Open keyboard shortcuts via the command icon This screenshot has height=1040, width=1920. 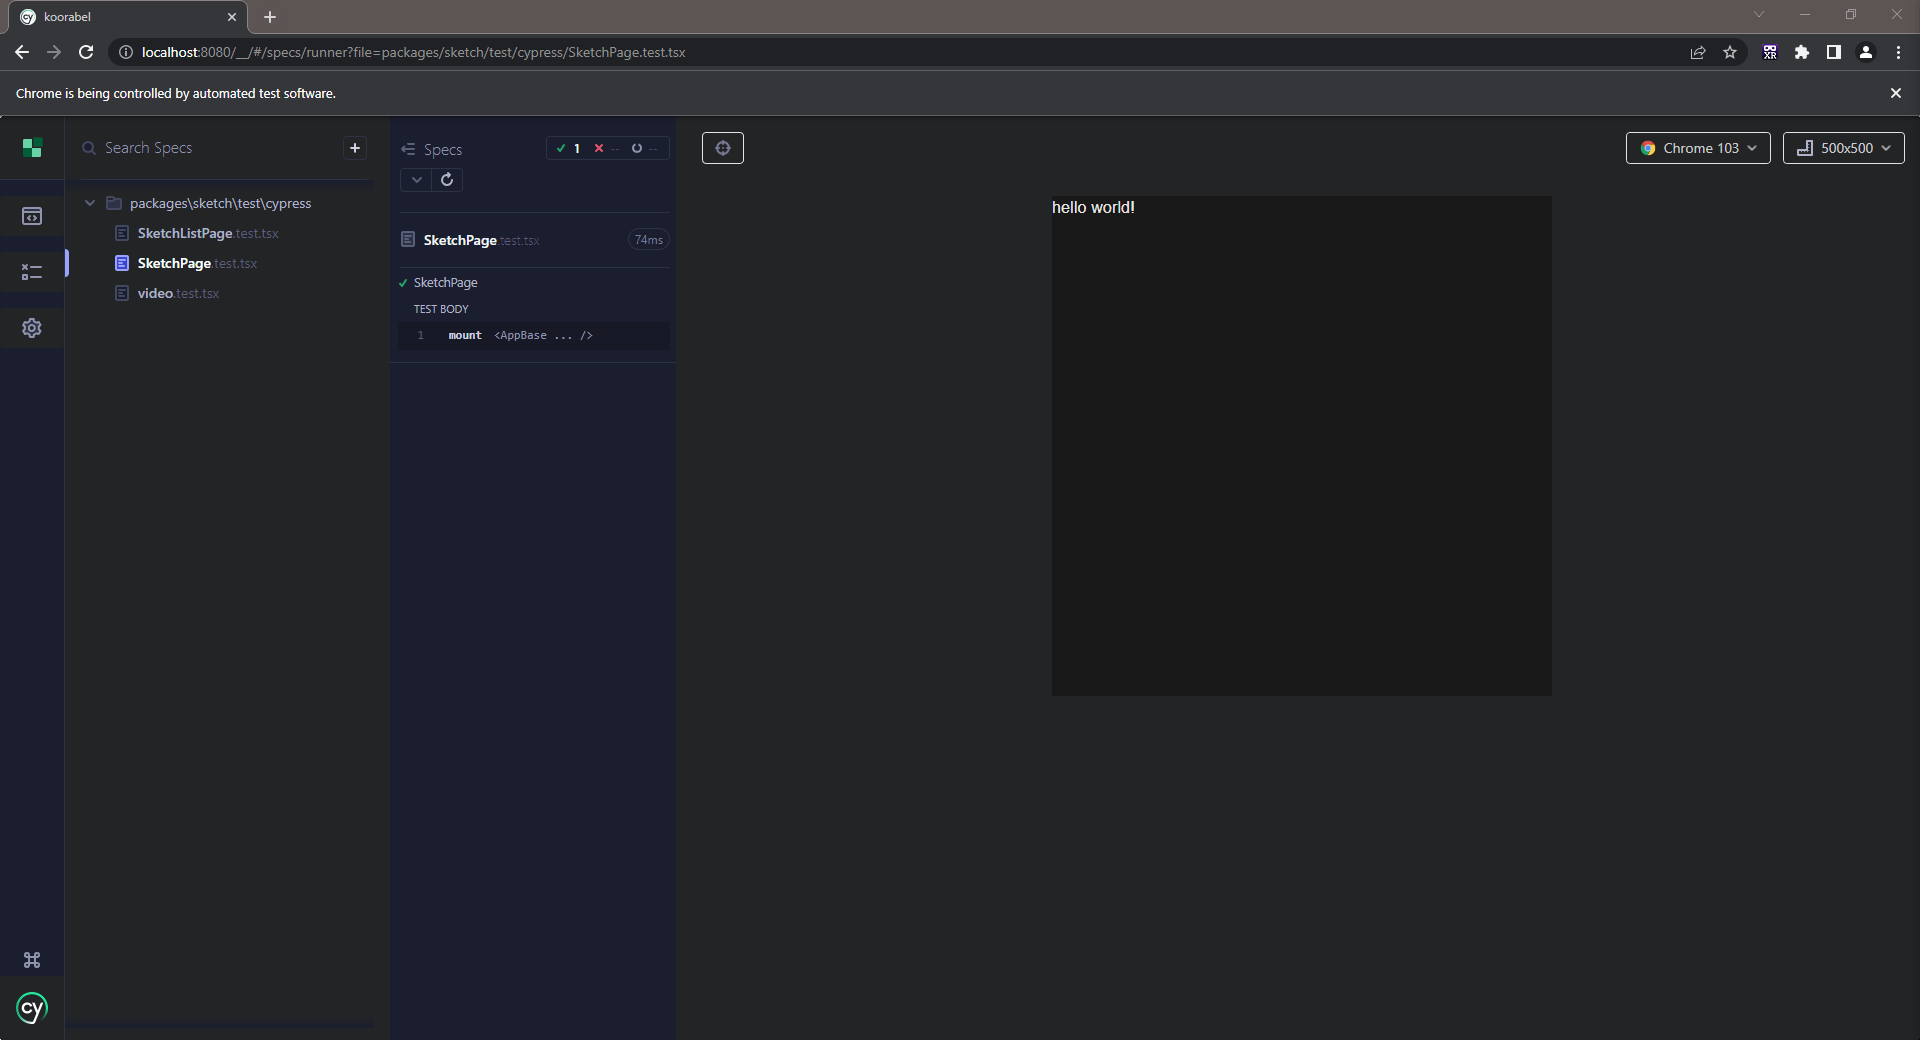tap(32, 960)
